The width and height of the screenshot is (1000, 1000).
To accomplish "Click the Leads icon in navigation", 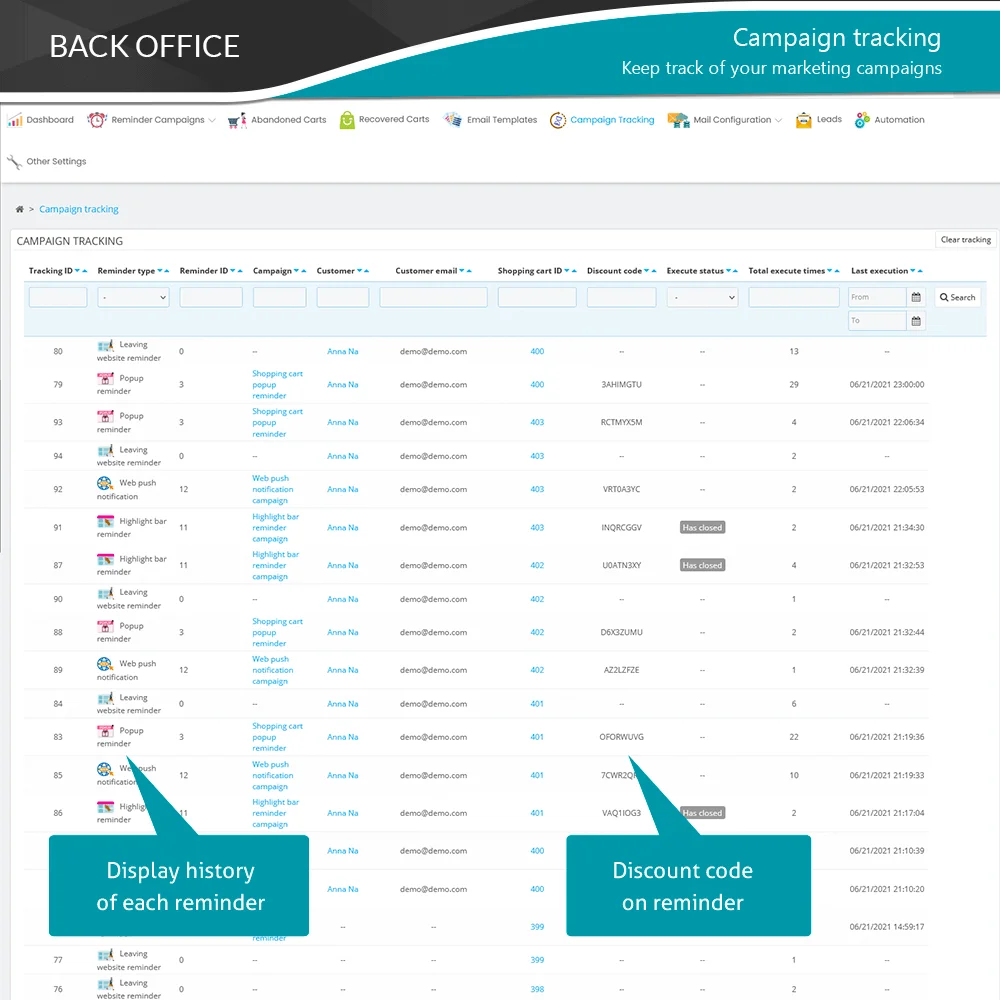I will (x=804, y=120).
